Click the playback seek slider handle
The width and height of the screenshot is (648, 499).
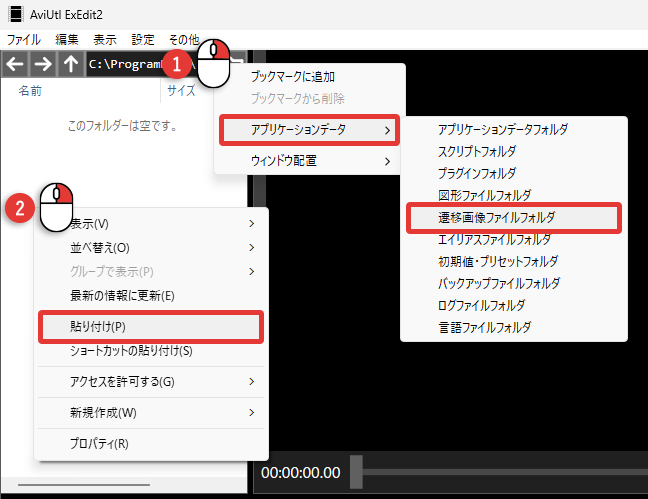(356, 472)
